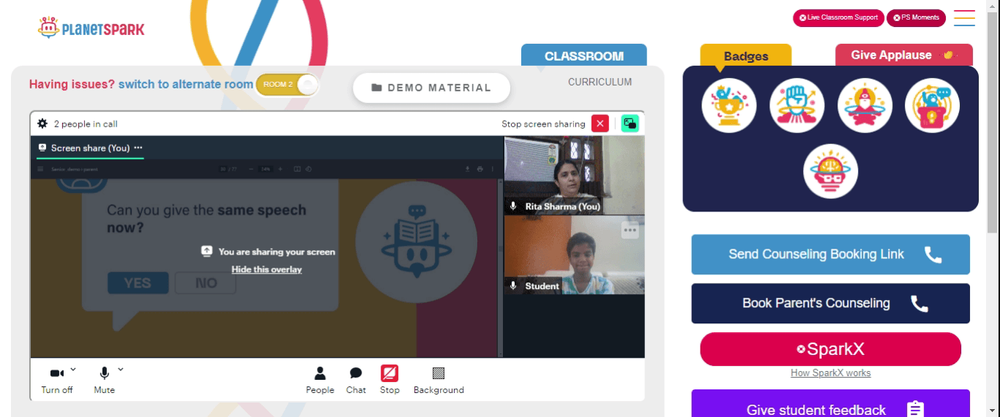
Task: Select the Badges tab
Action: [746, 56]
